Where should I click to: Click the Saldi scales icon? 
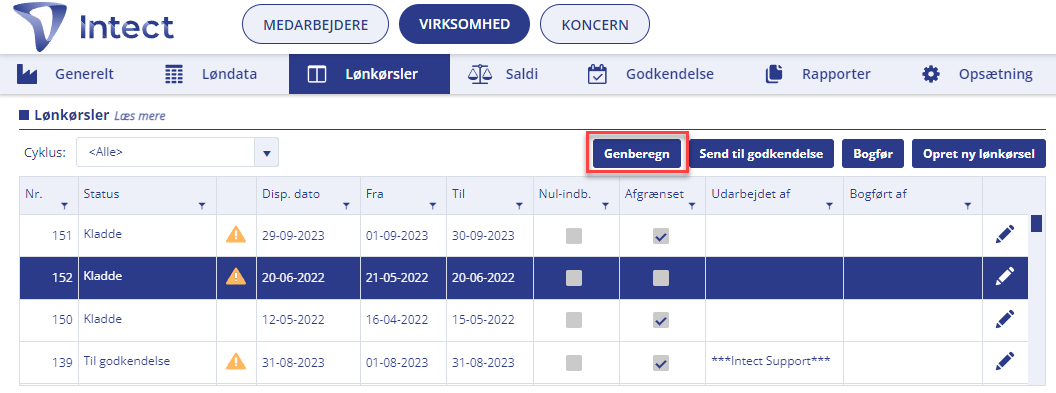[x=480, y=74]
